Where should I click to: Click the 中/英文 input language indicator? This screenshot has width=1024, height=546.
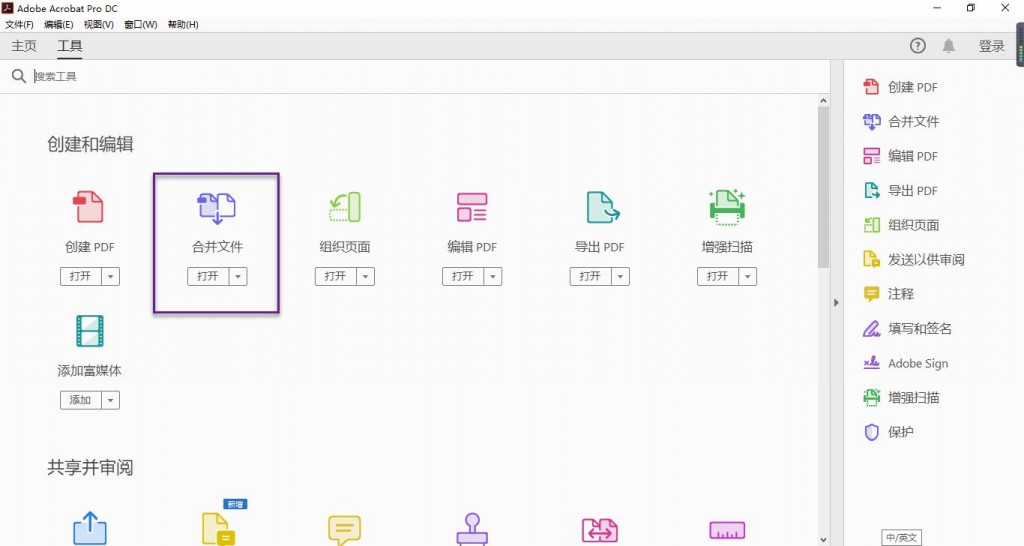click(901, 538)
